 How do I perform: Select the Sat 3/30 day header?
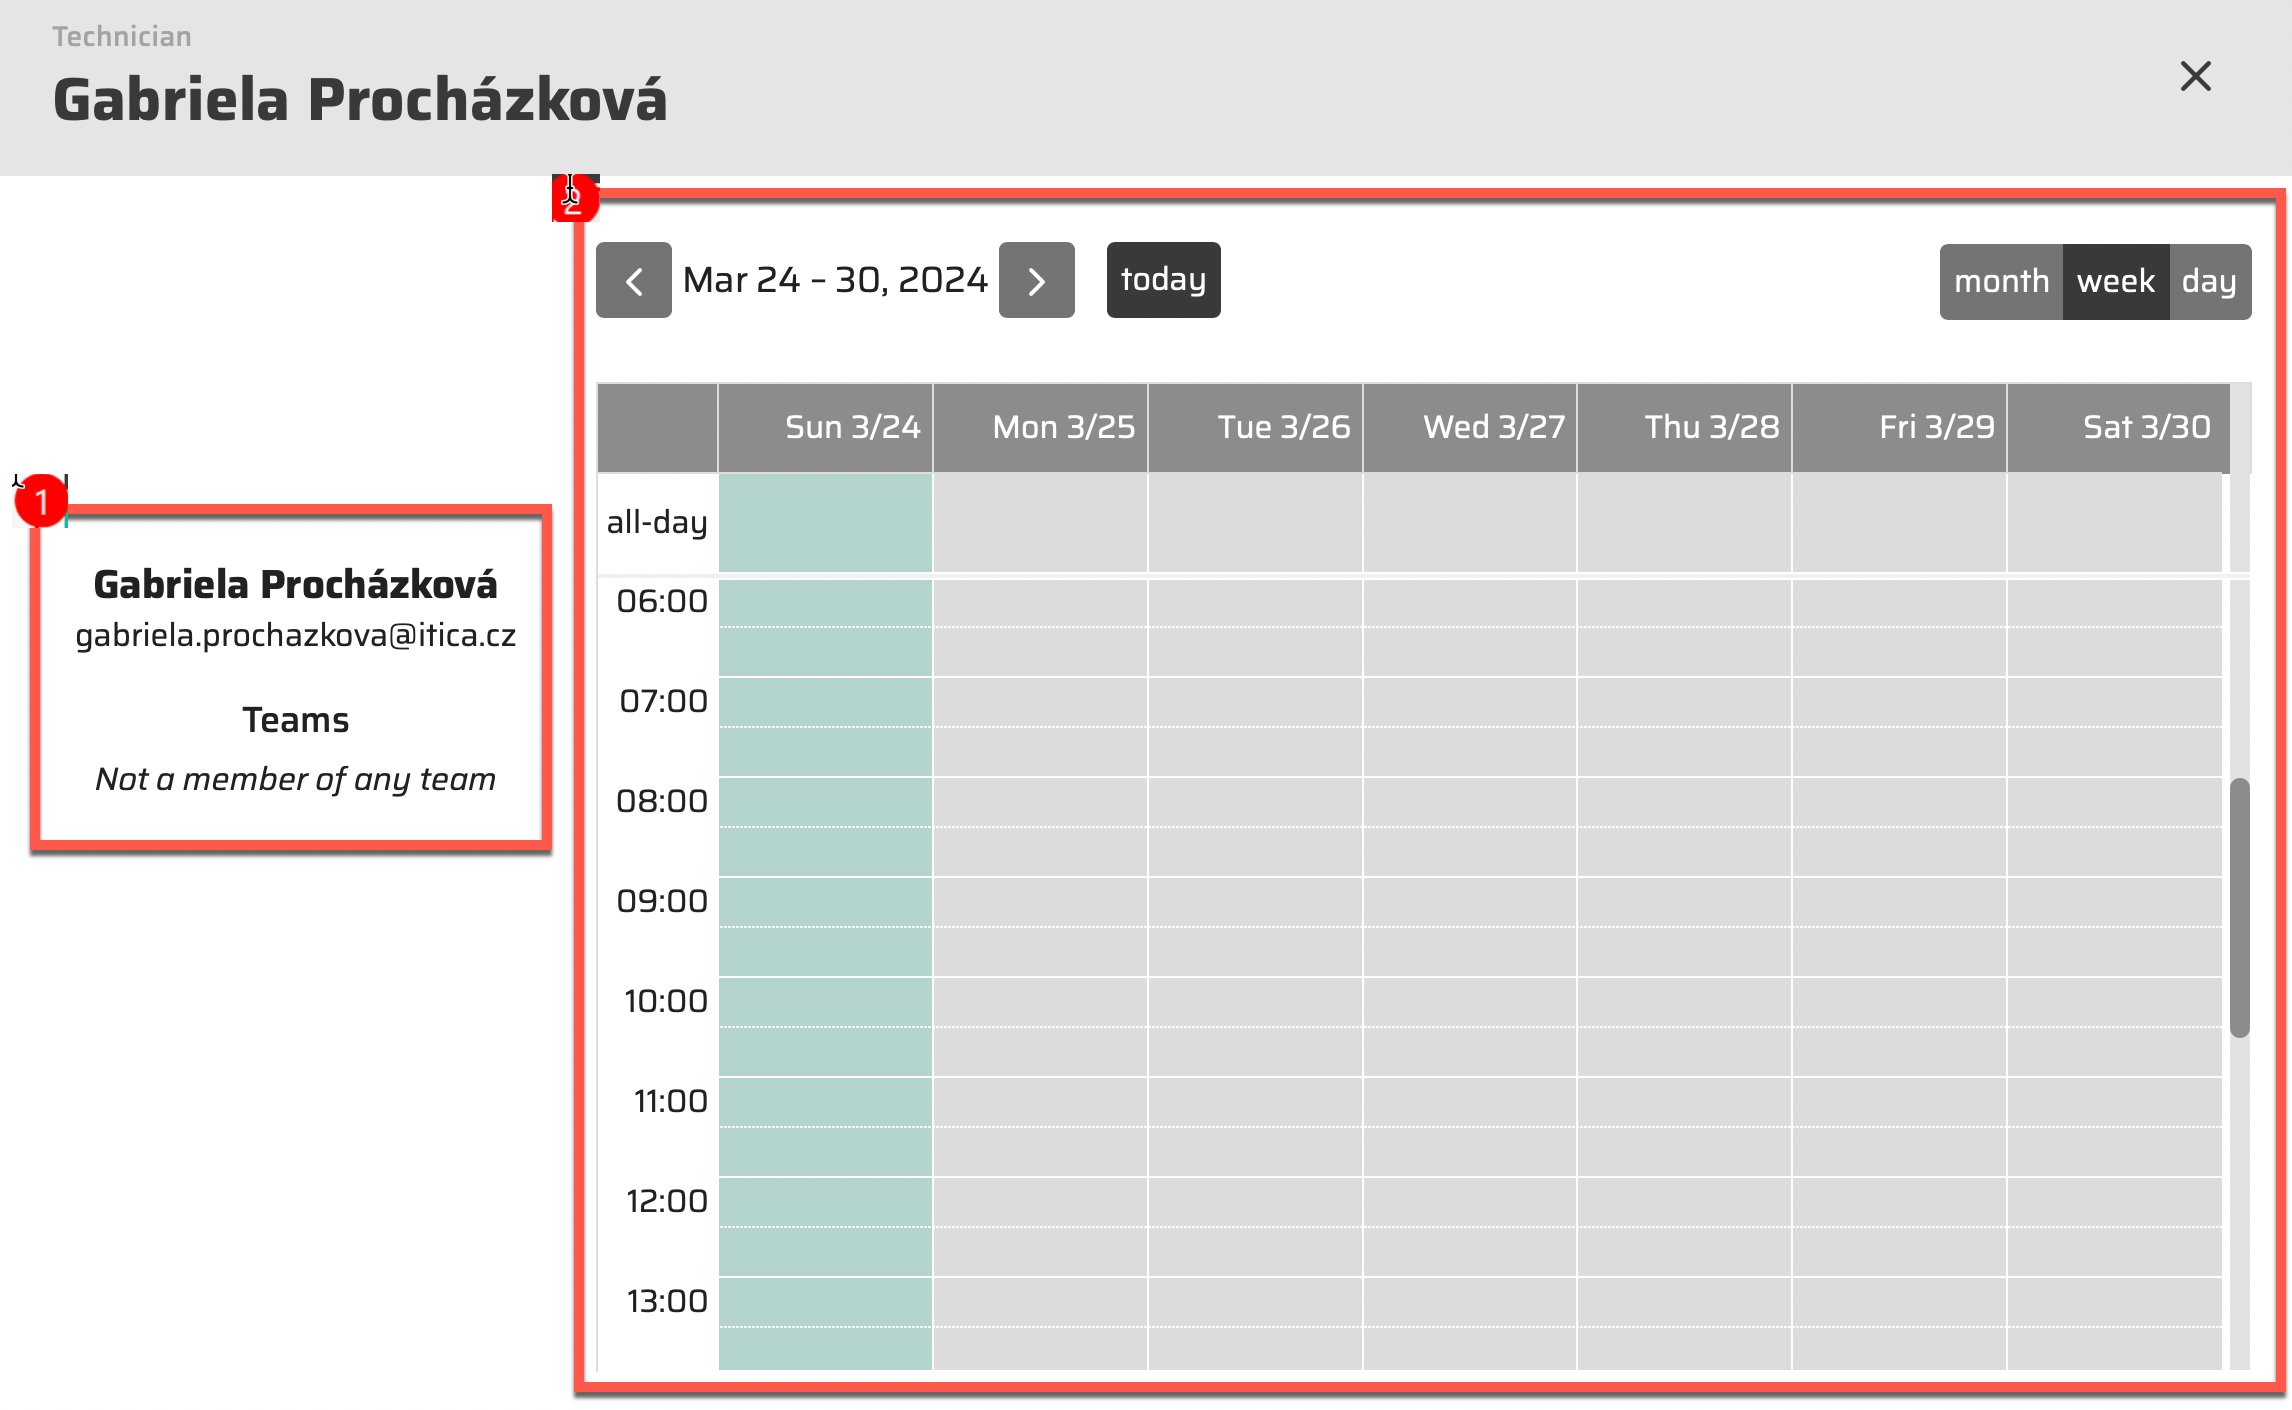(x=2146, y=427)
